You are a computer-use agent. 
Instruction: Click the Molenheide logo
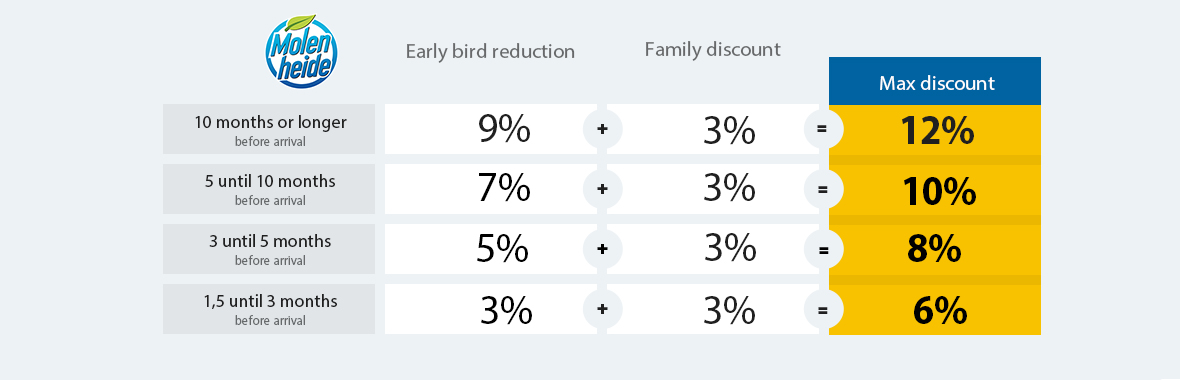click(301, 50)
